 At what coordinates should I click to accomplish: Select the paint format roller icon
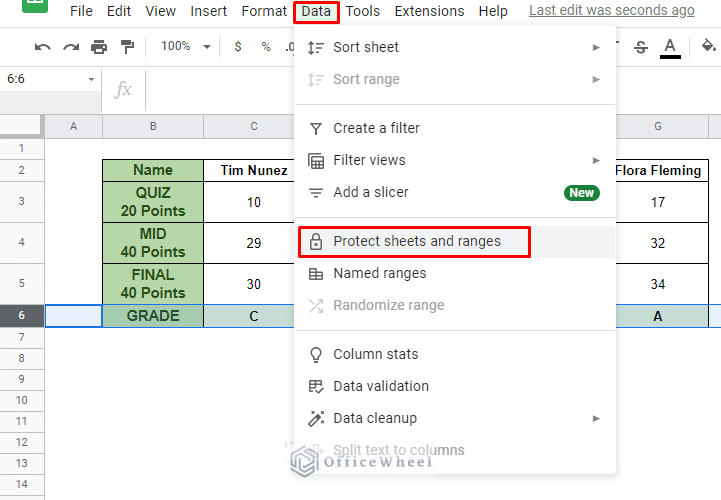coord(127,47)
